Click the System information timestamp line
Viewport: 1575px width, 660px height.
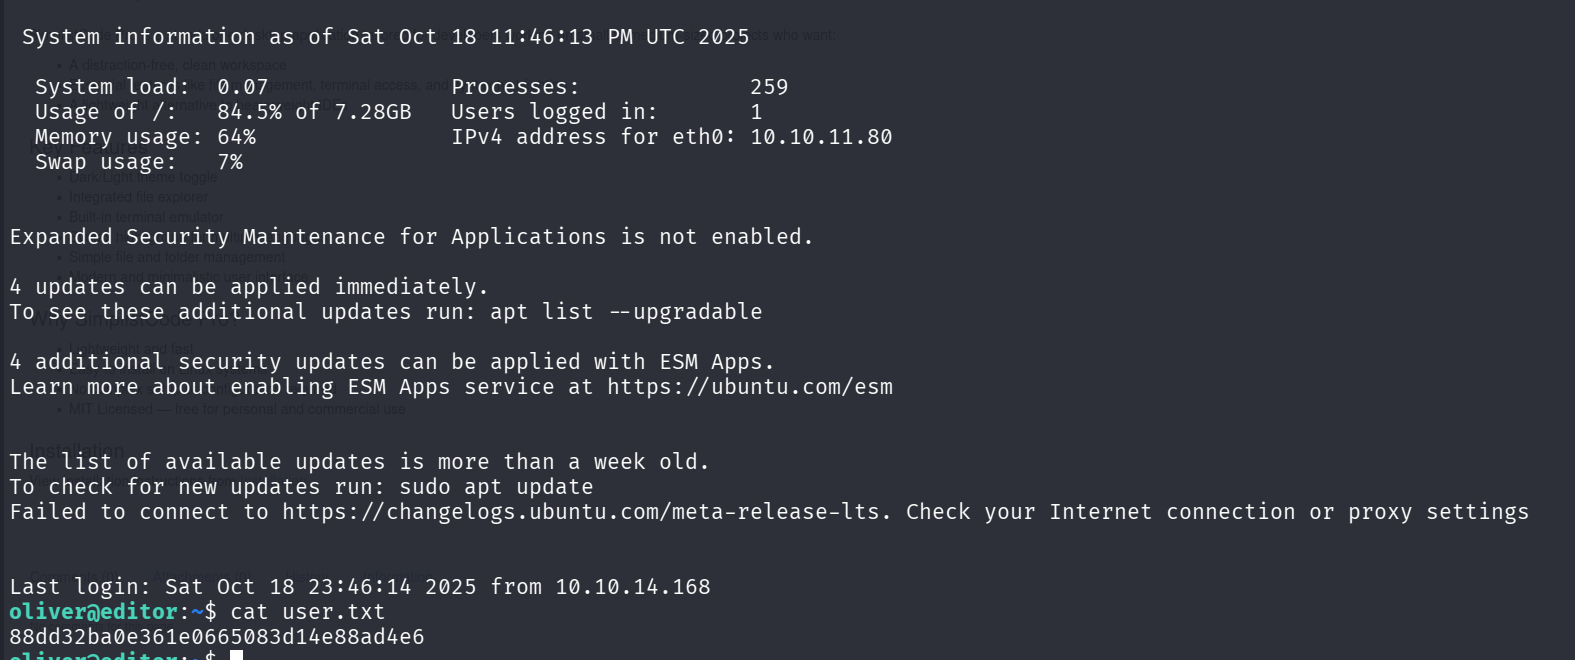(x=385, y=37)
